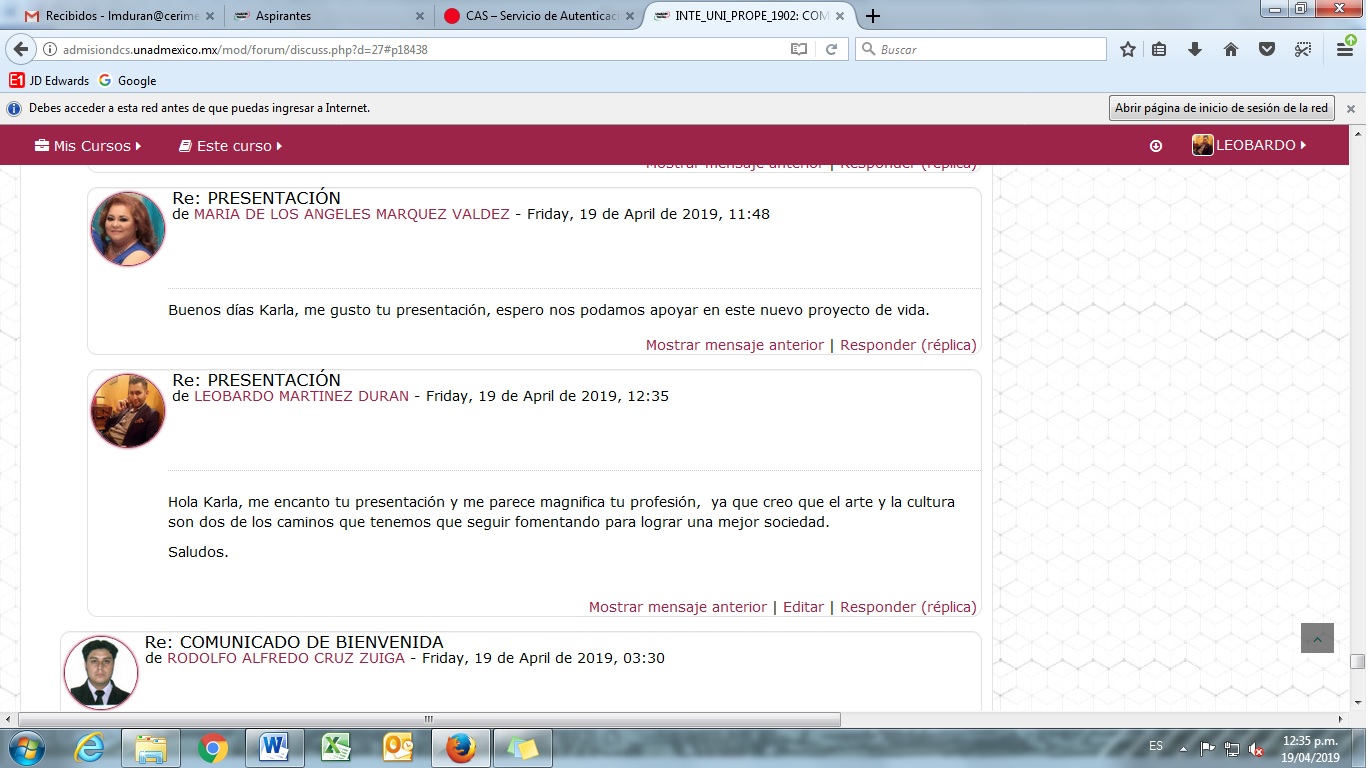The height and width of the screenshot is (768, 1368).
Task: Expand the Mis Cursos menu
Action: tap(88, 146)
